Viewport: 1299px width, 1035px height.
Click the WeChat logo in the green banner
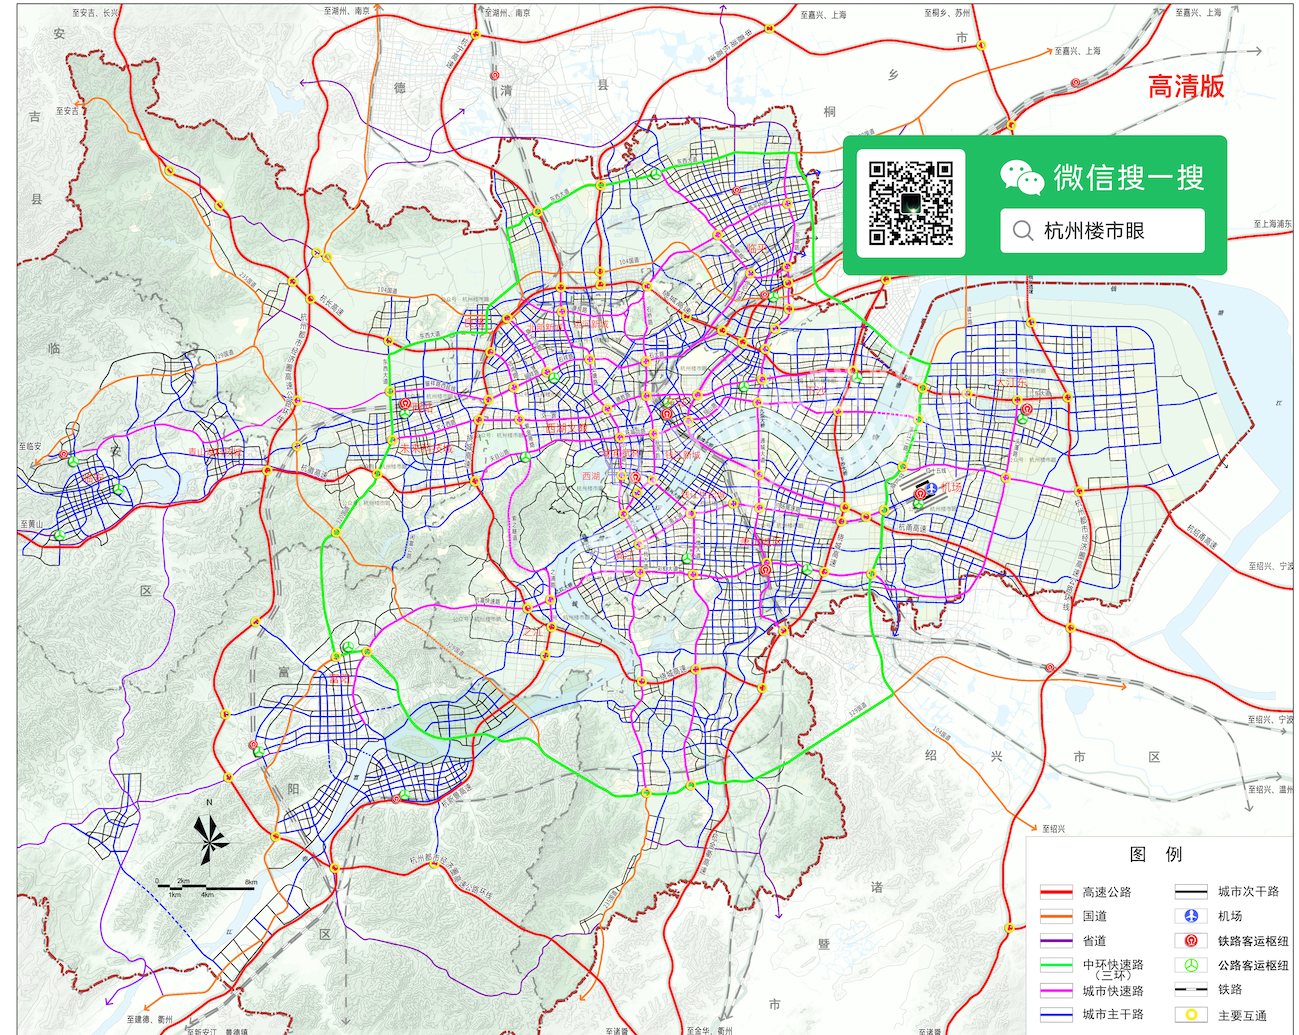(1022, 177)
